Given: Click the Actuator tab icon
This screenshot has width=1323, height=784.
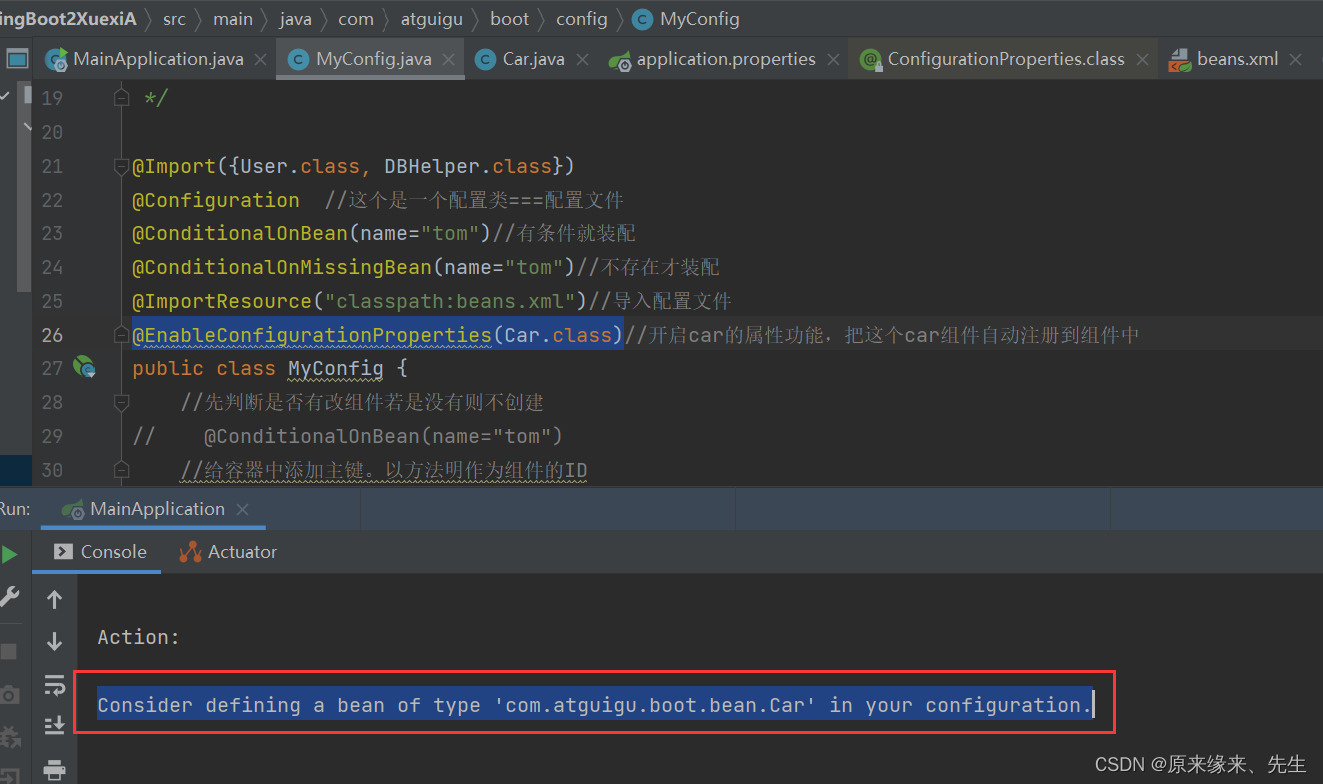Looking at the screenshot, I should coord(190,552).
